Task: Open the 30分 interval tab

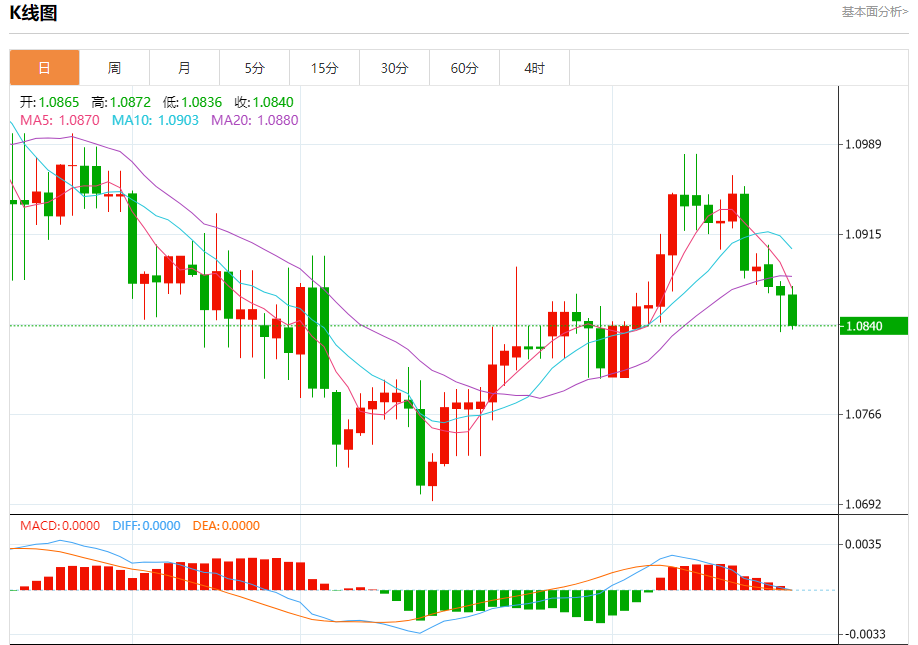Action: (x=394, y=68)
